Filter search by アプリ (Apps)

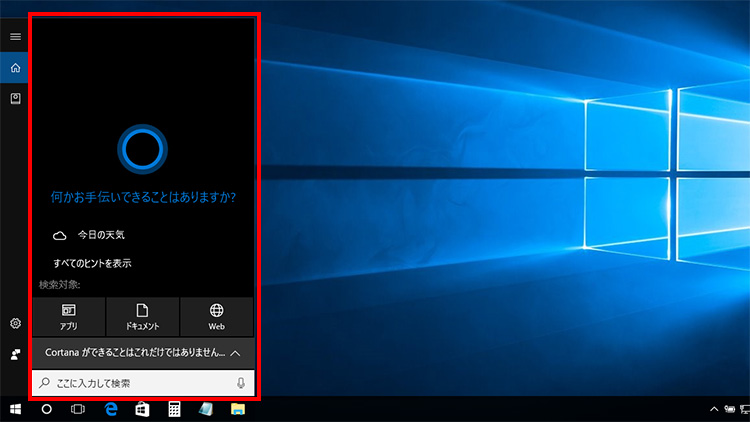(68, 317)
